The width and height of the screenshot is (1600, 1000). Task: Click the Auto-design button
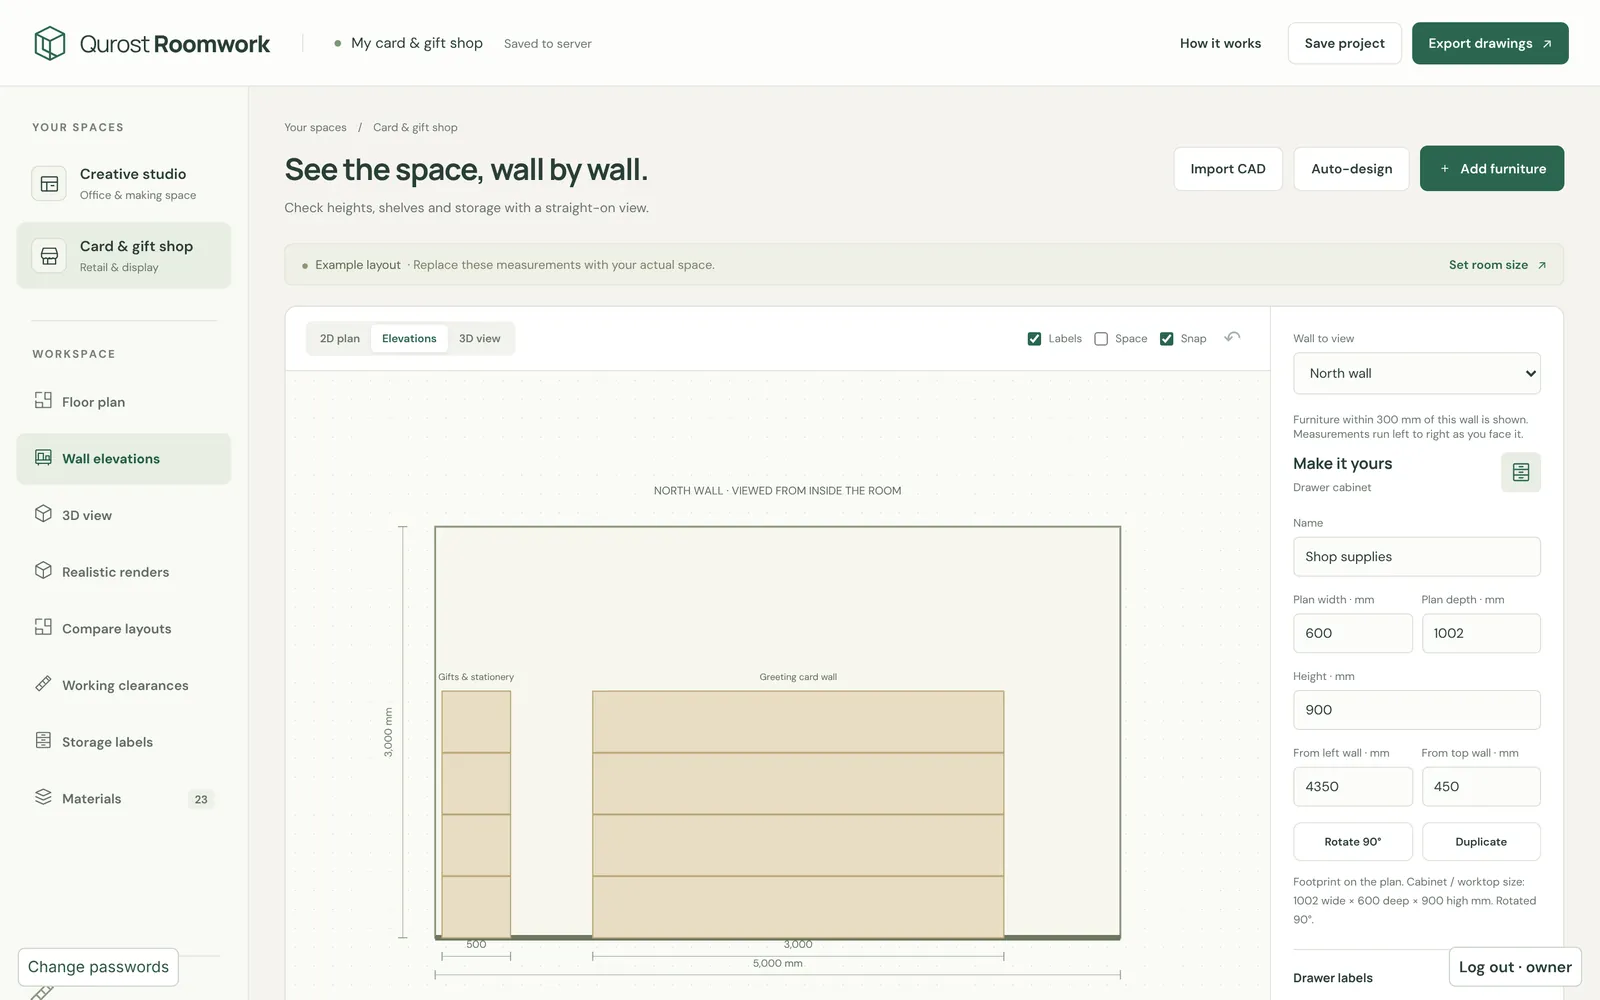(1351, 169)
